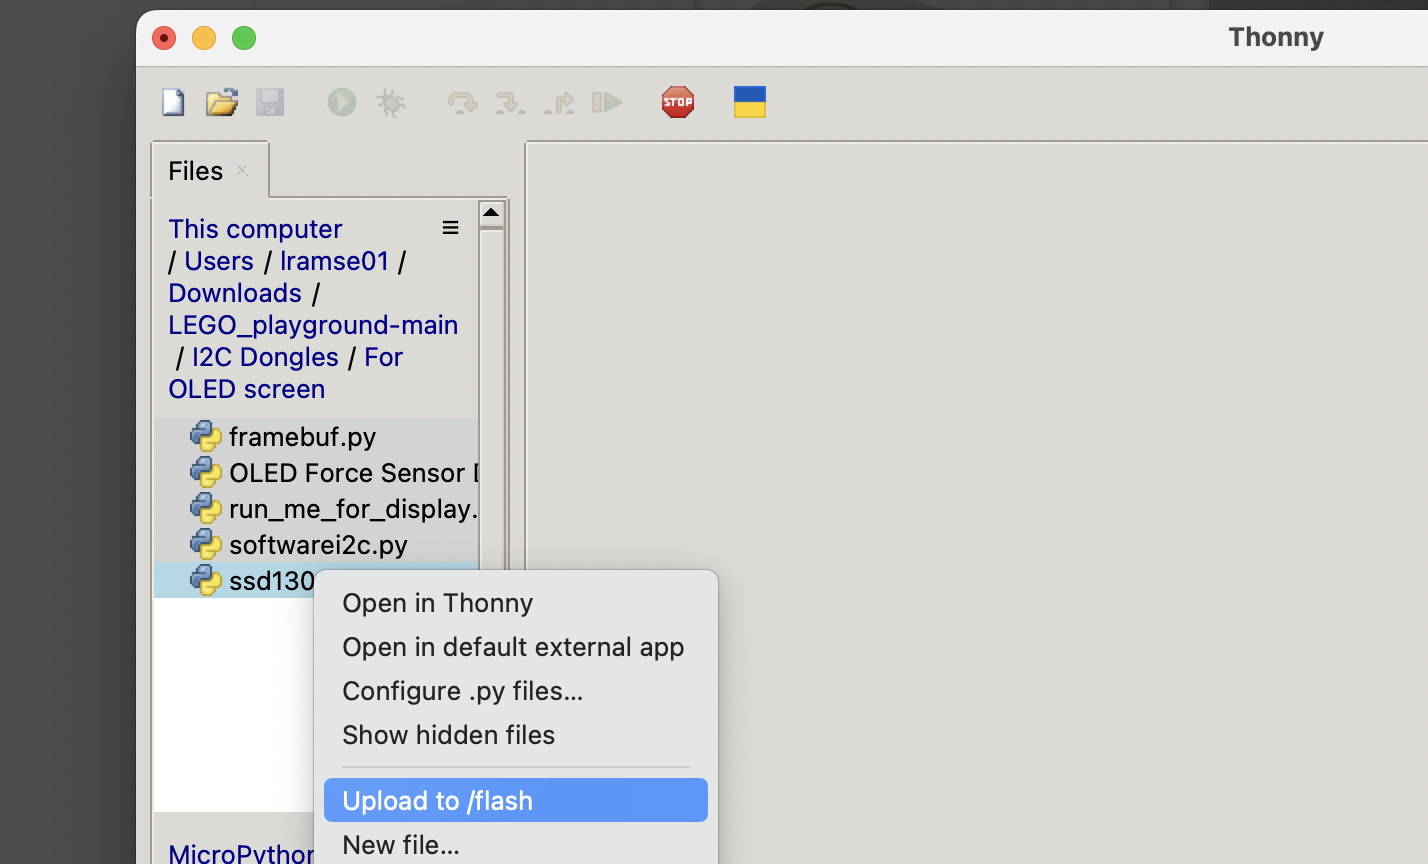
Task: Click the New file toolbar icon
Action: (173, 102)
